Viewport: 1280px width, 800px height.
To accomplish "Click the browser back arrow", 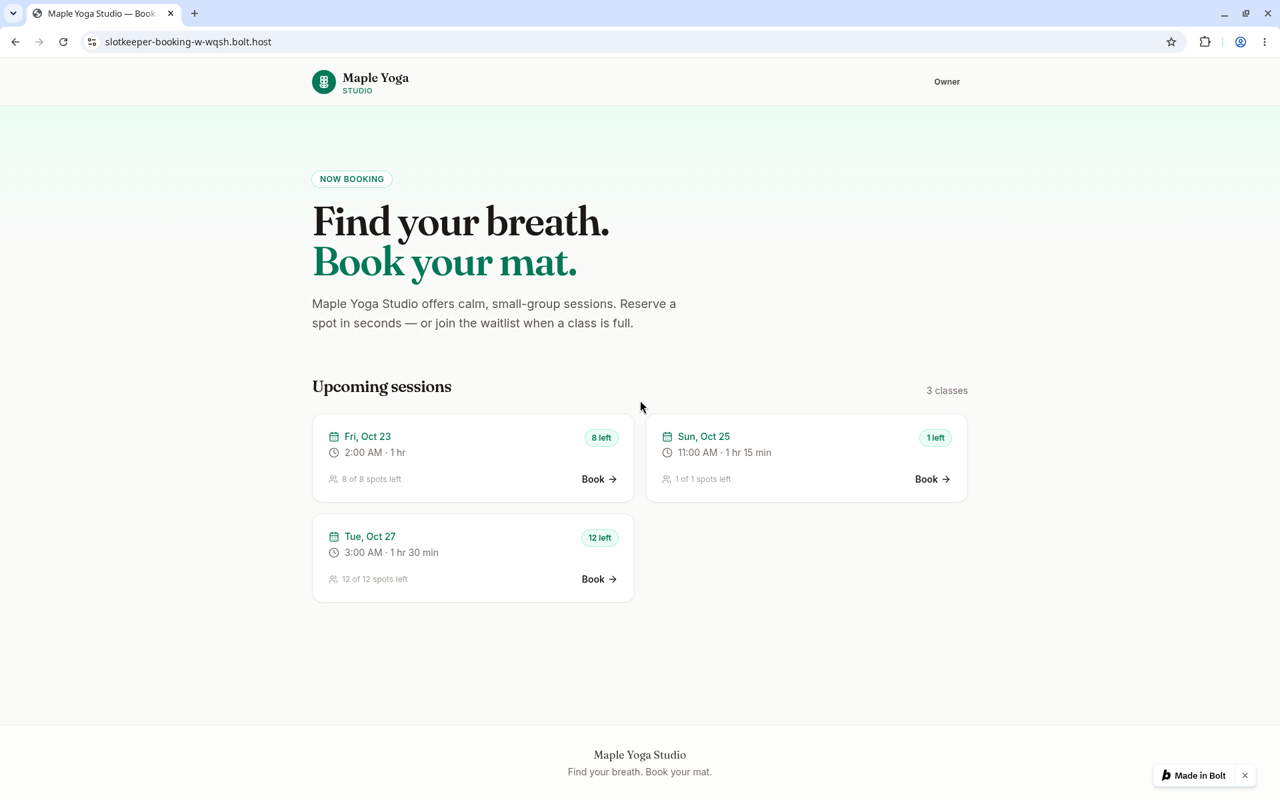I will coord(15,42).
